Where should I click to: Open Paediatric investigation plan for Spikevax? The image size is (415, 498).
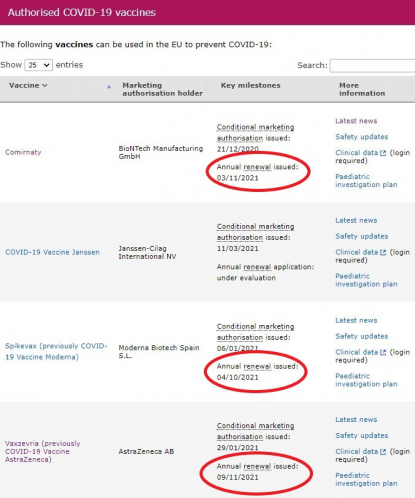[x=366, y=380]
